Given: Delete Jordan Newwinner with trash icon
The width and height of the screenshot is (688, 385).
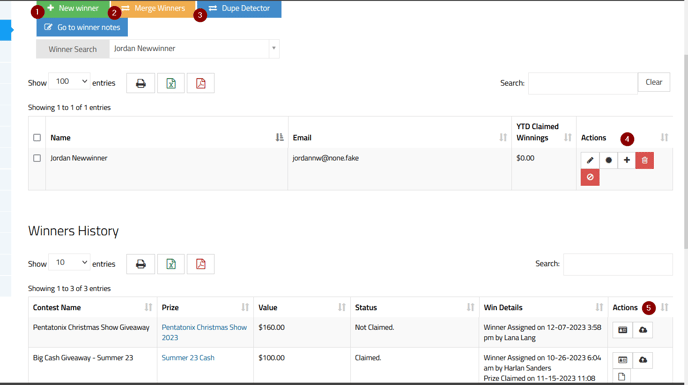Looking at the screenshot, I should coord(645,160).
